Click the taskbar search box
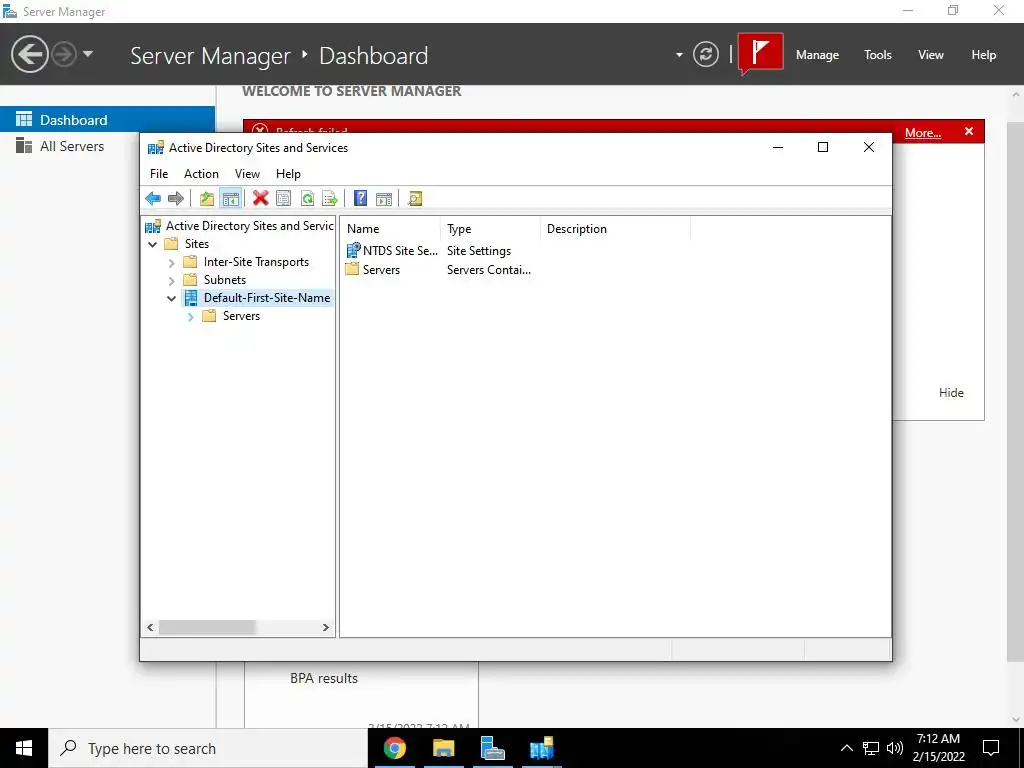 208,748
